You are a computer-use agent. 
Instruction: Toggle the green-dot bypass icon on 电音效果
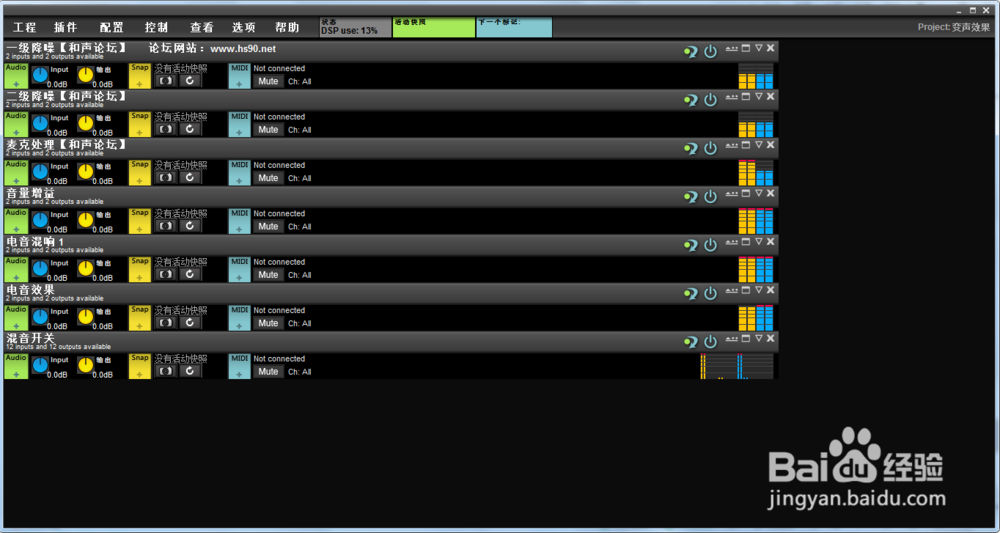tap(690, 294)
